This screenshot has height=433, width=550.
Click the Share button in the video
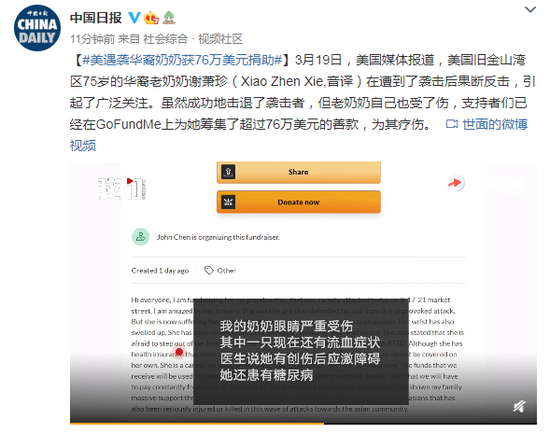click(x=299, y=172)
